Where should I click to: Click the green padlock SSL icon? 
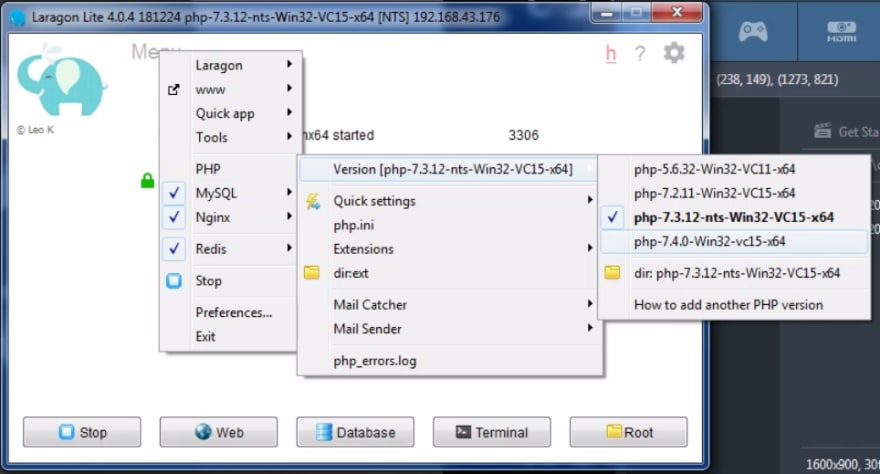click(x=147, y=180)
